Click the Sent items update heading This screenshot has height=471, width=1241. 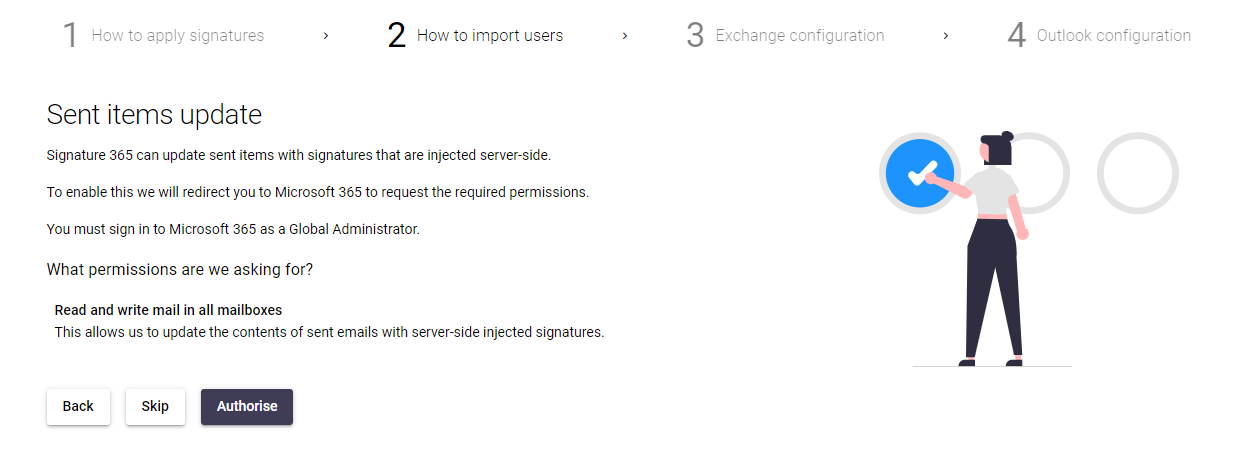(154, 115)
